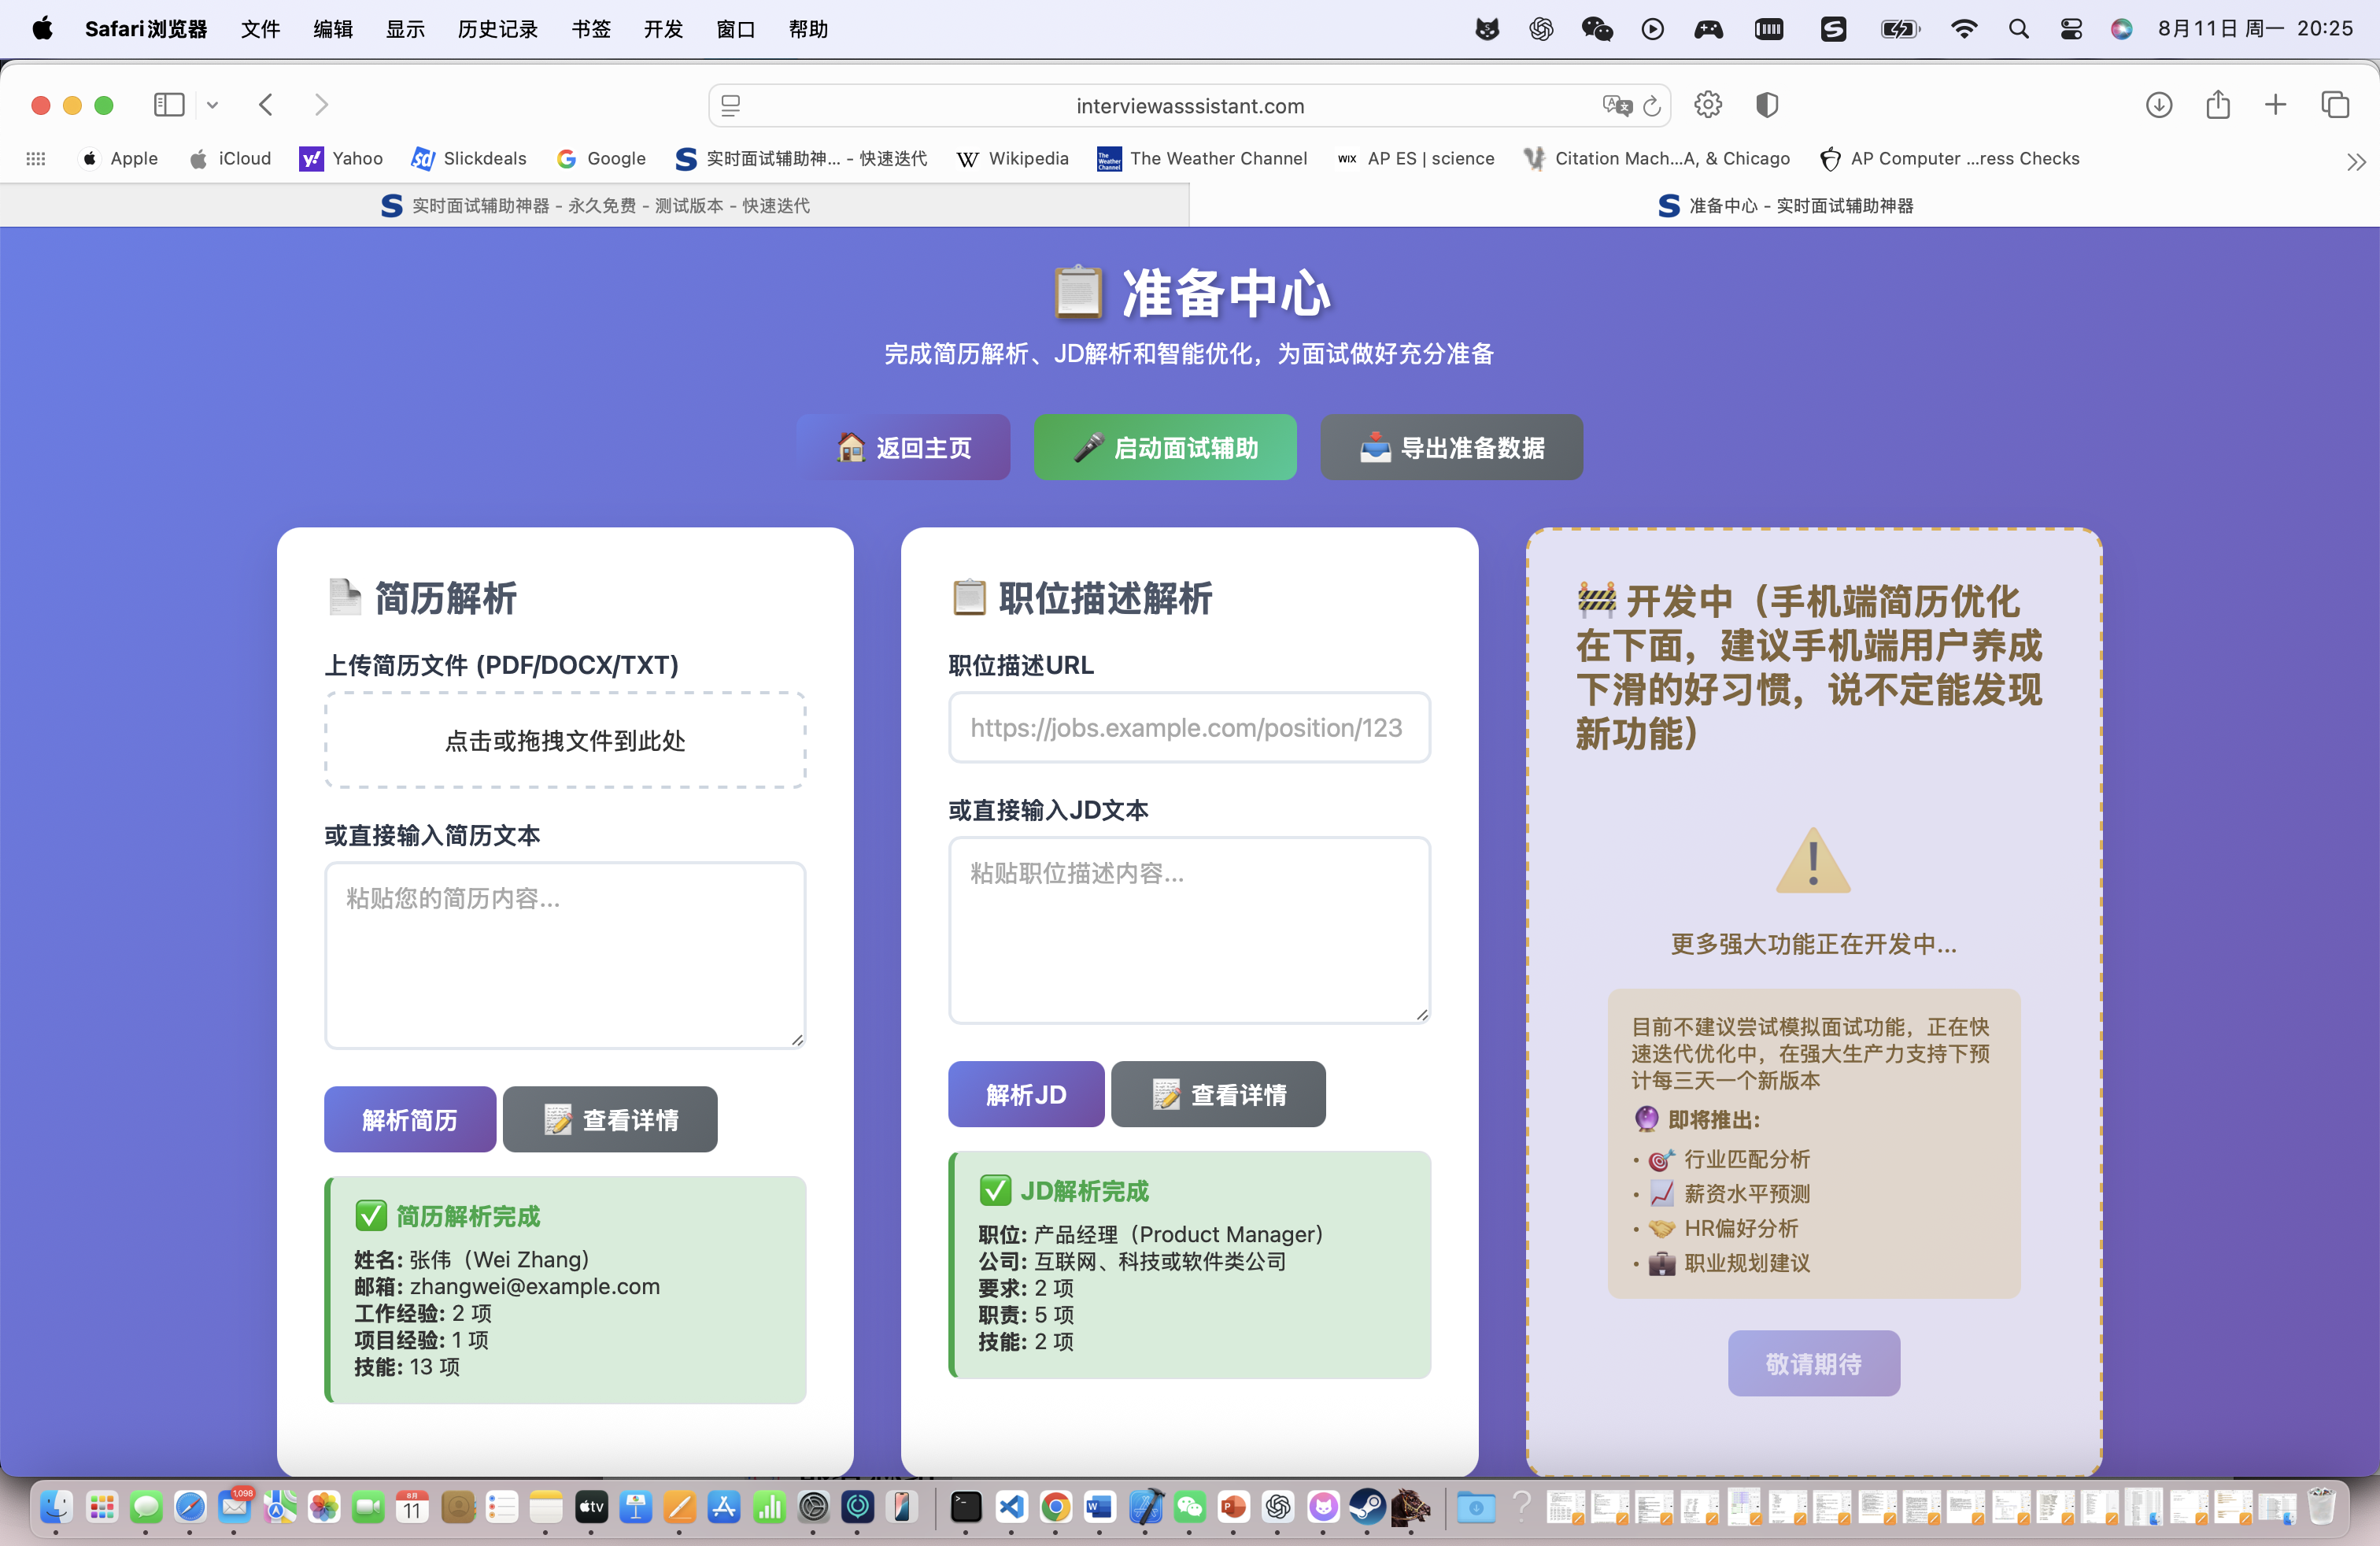Click the resume file upload drop zone
The image size is (2380, 1546).
(x=565, y=740)
